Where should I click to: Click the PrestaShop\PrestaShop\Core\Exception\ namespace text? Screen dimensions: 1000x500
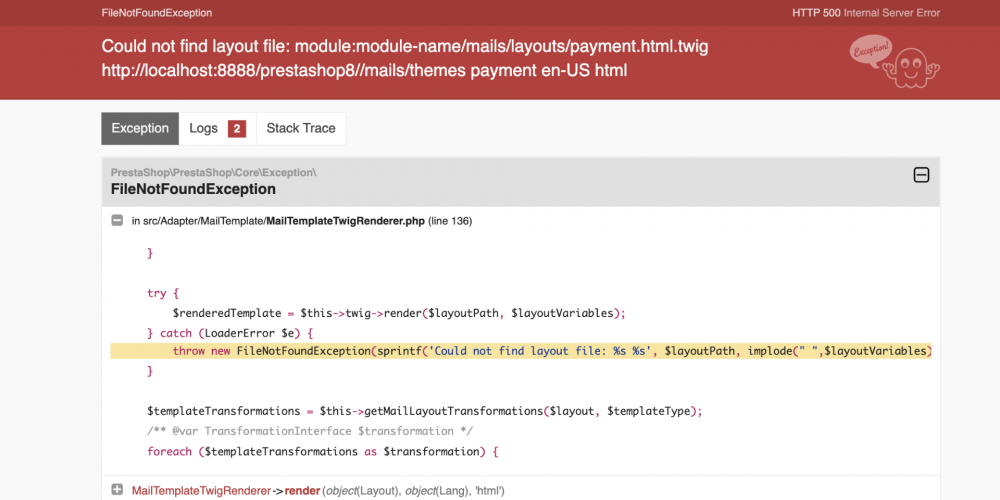214,172
